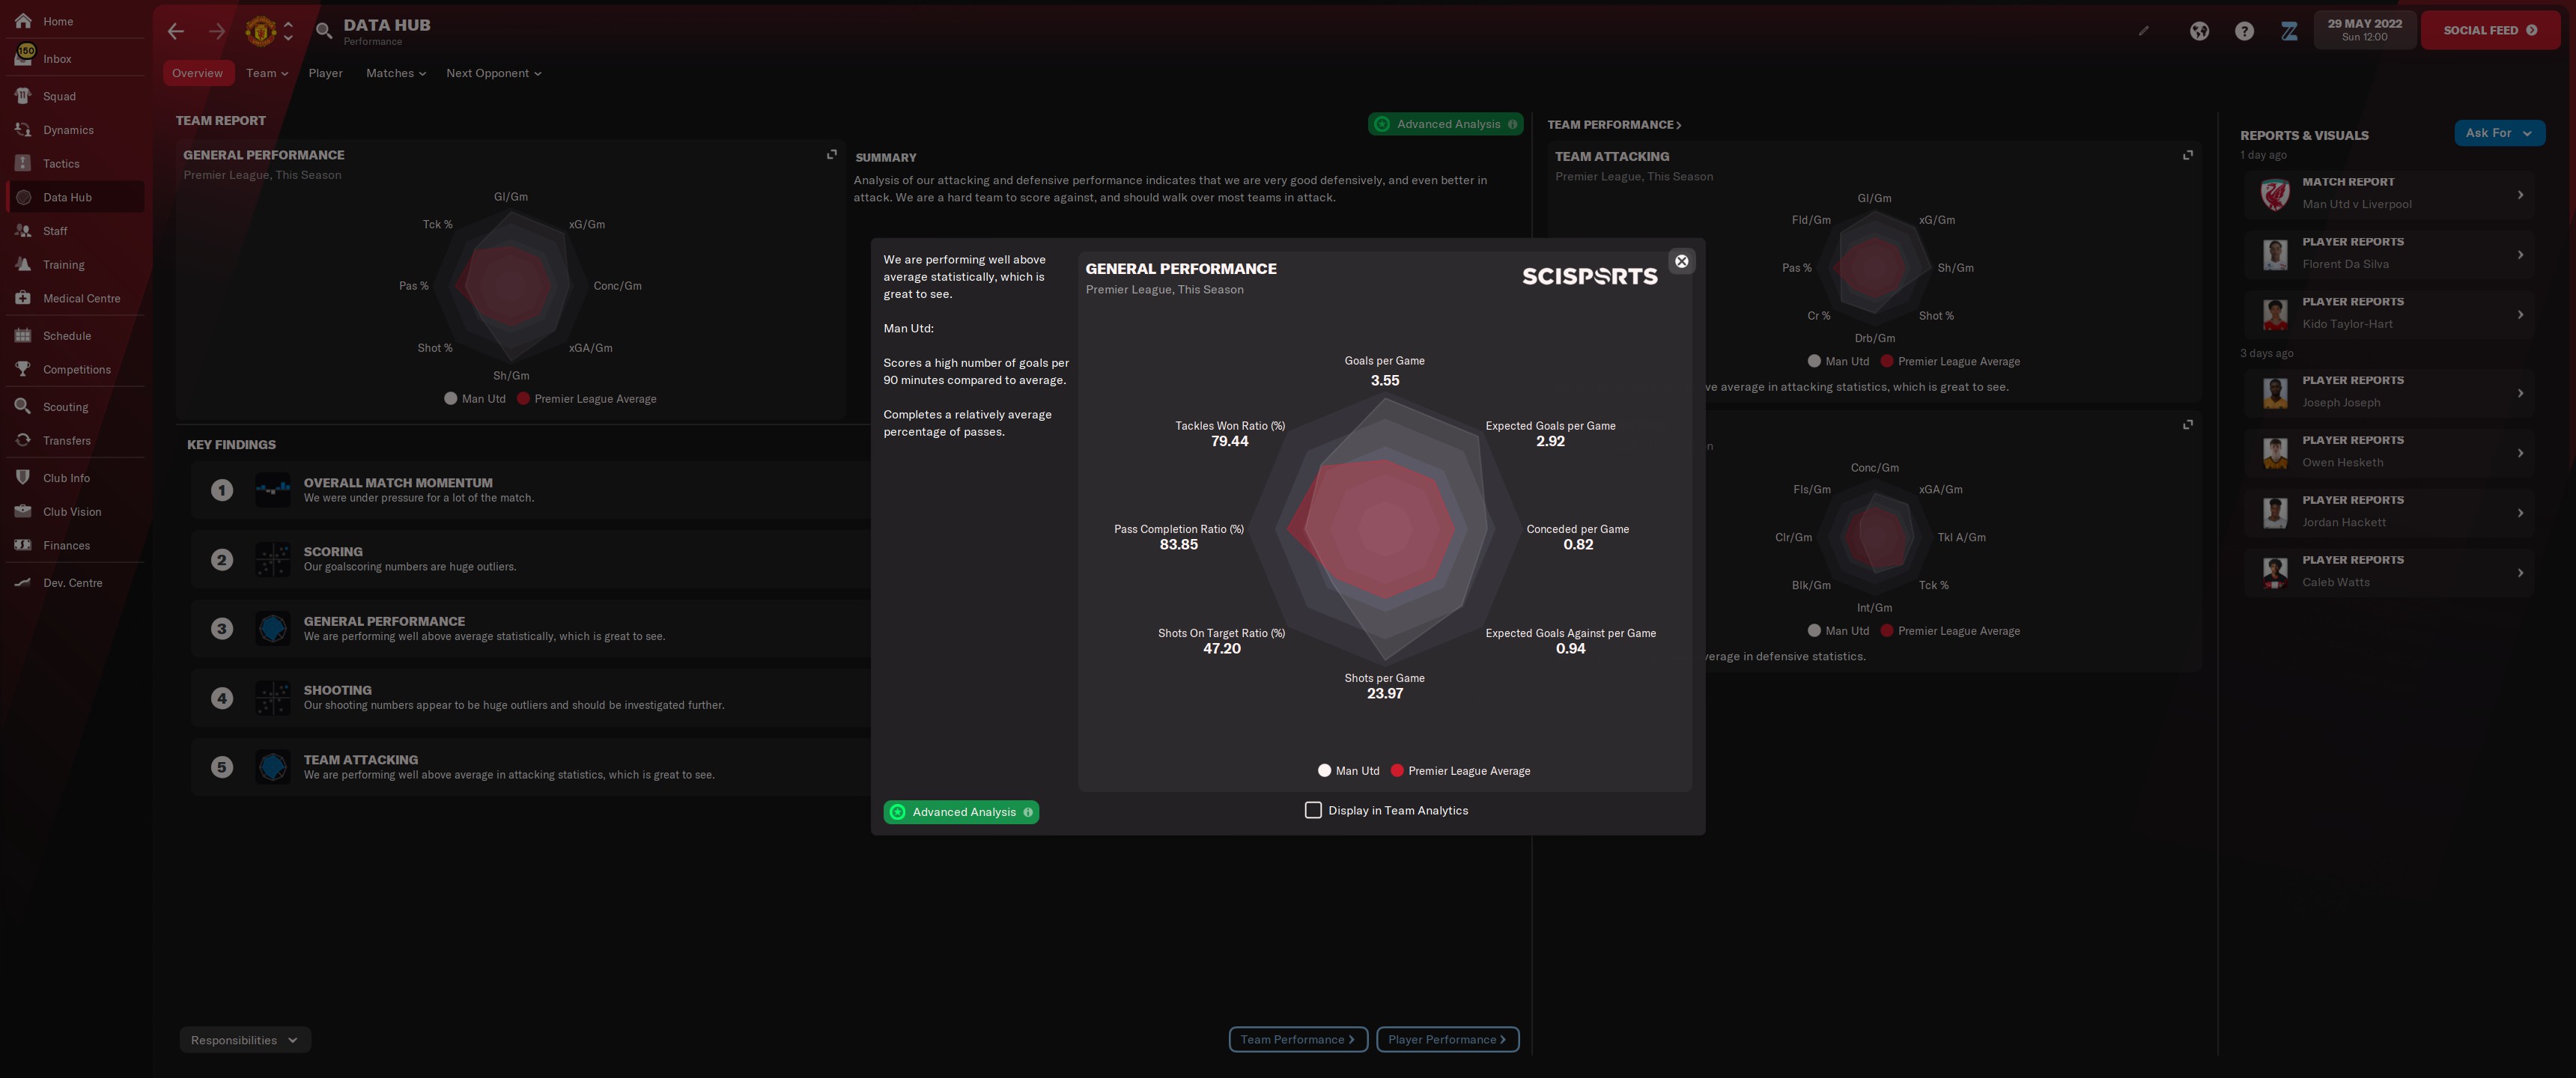The height and width of the screenshot is (1078, 2576).
Task: Open the Ask For dropdown
Action: coord(2499,133)
